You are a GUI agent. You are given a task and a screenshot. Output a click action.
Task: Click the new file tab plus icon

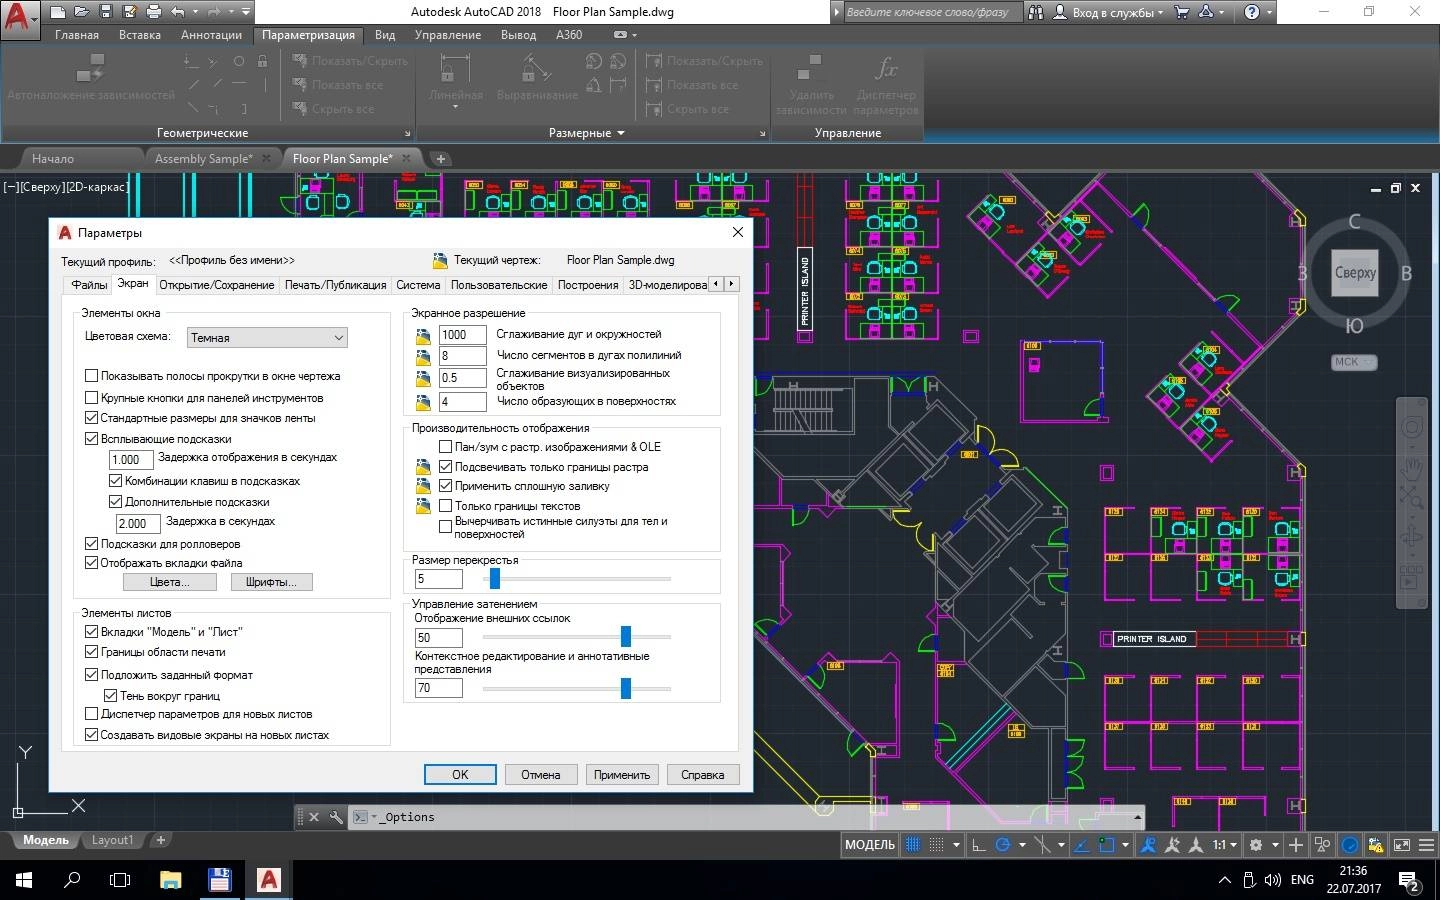pos(441,158)
